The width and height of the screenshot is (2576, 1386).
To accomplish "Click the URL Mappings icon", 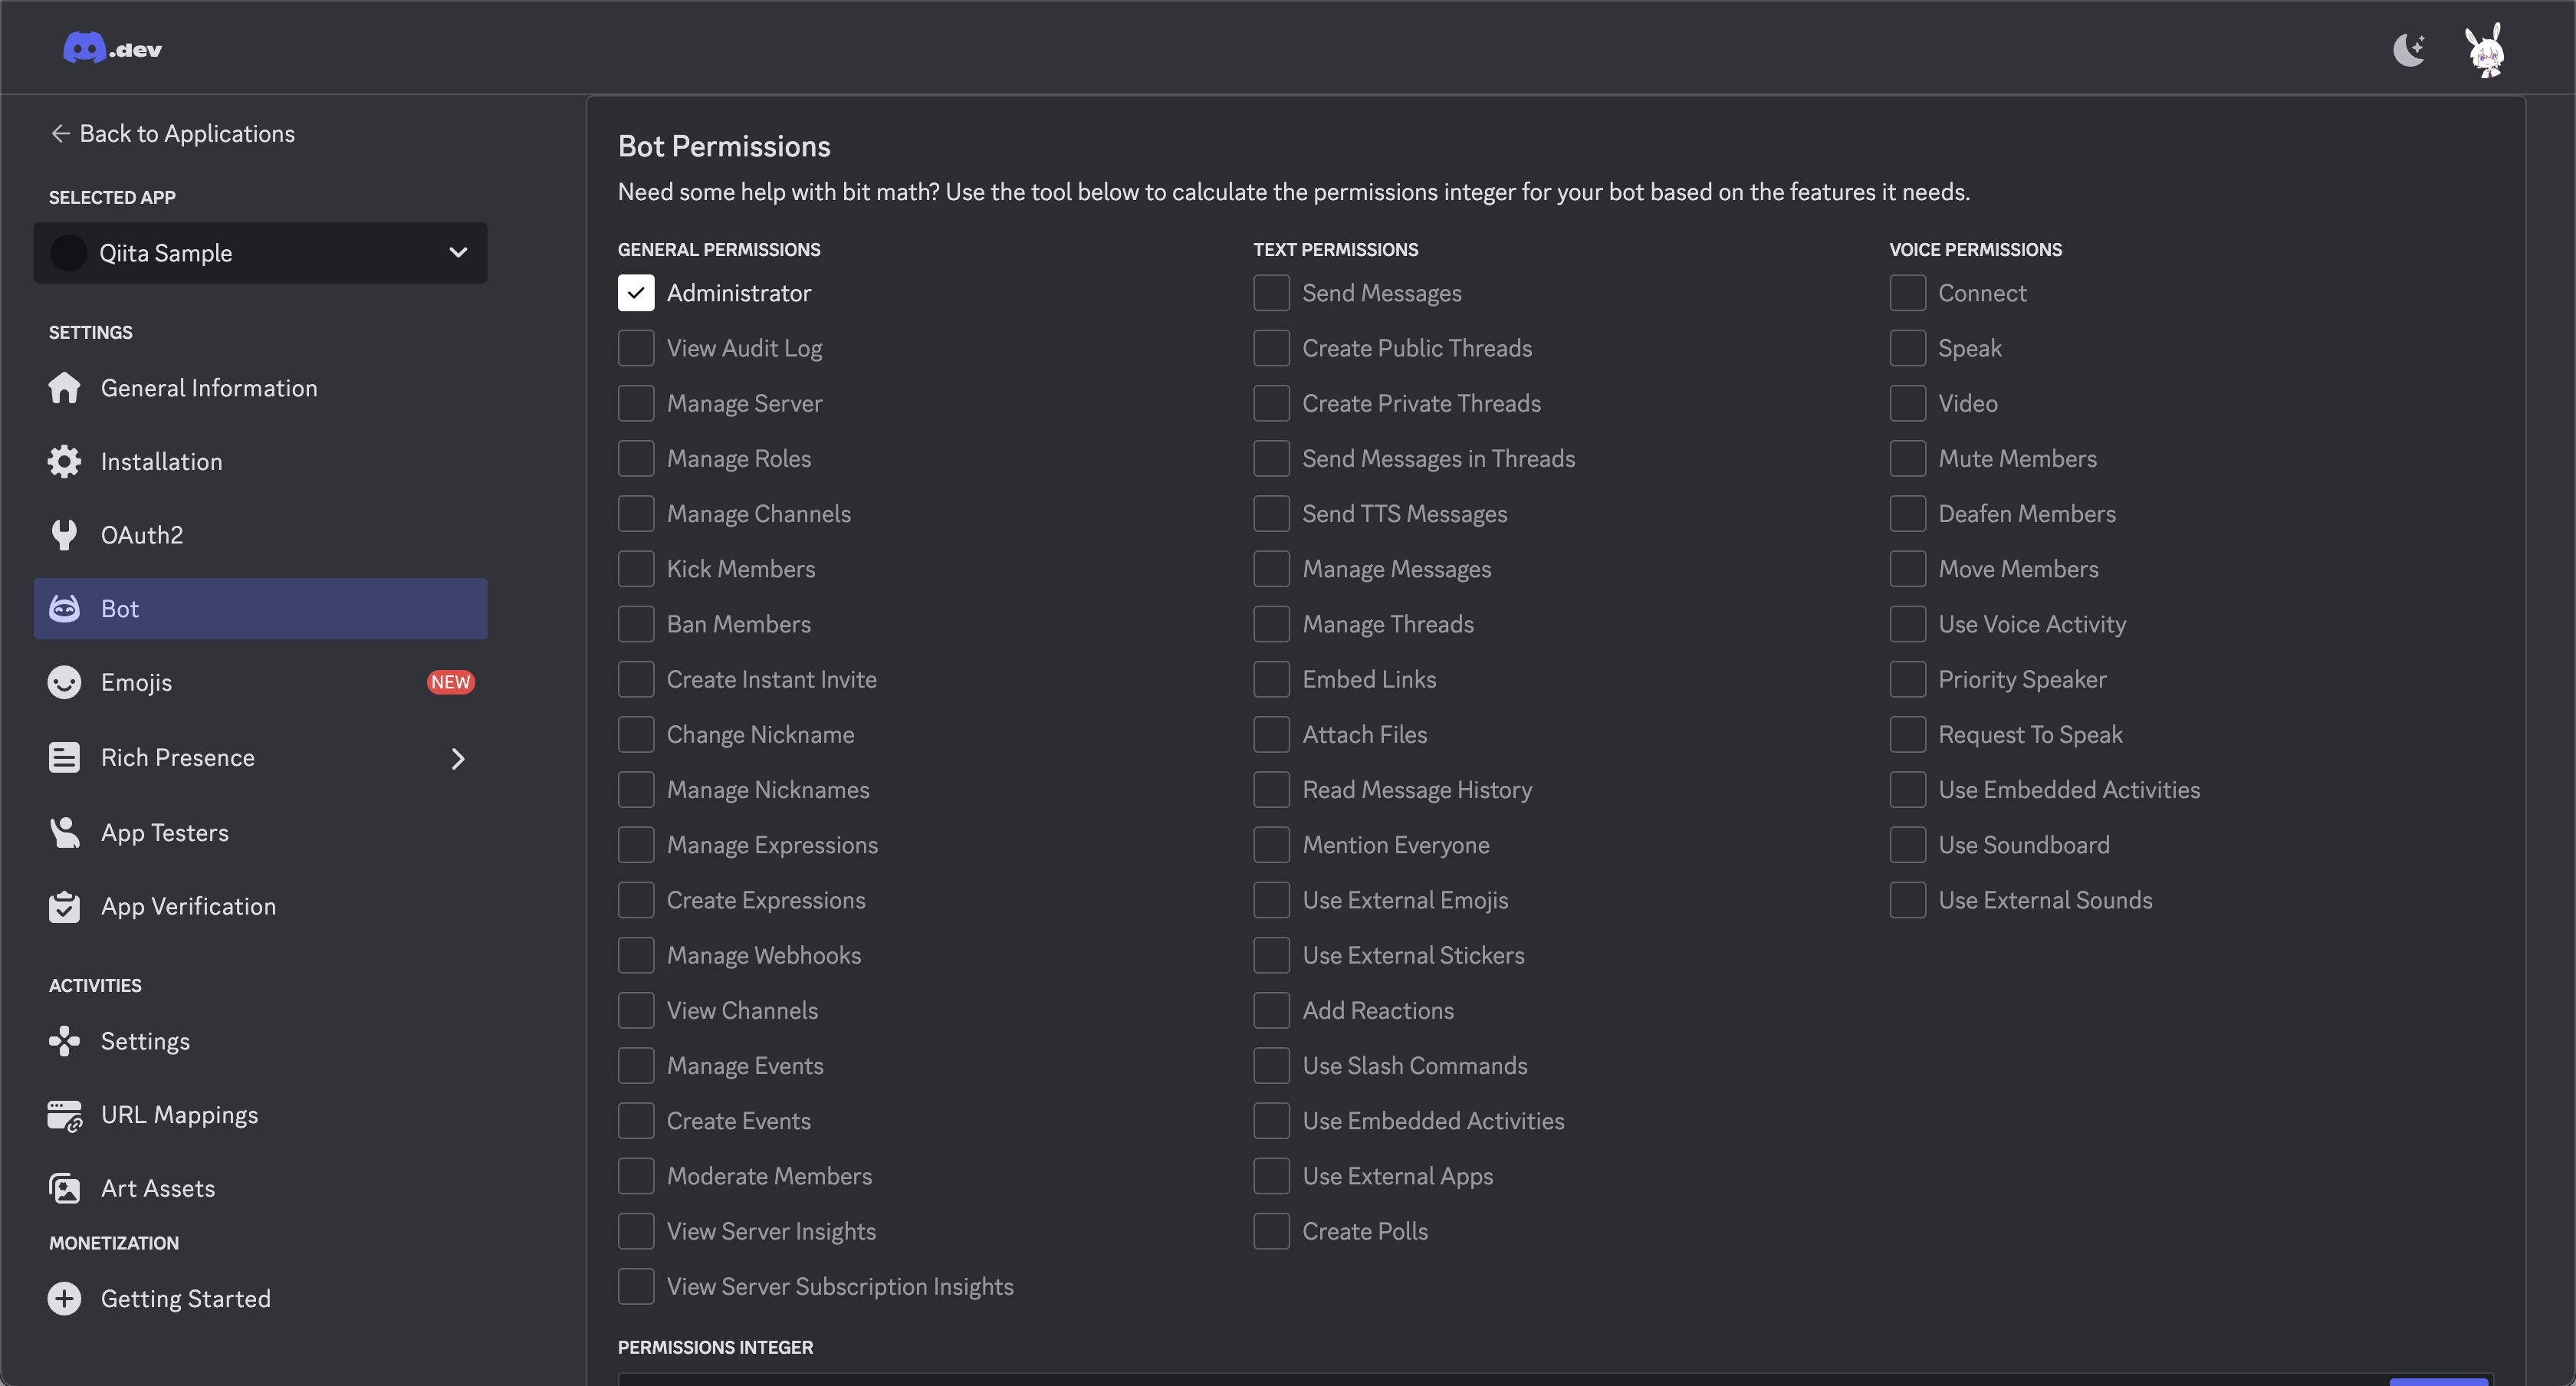I will 64,1115.
